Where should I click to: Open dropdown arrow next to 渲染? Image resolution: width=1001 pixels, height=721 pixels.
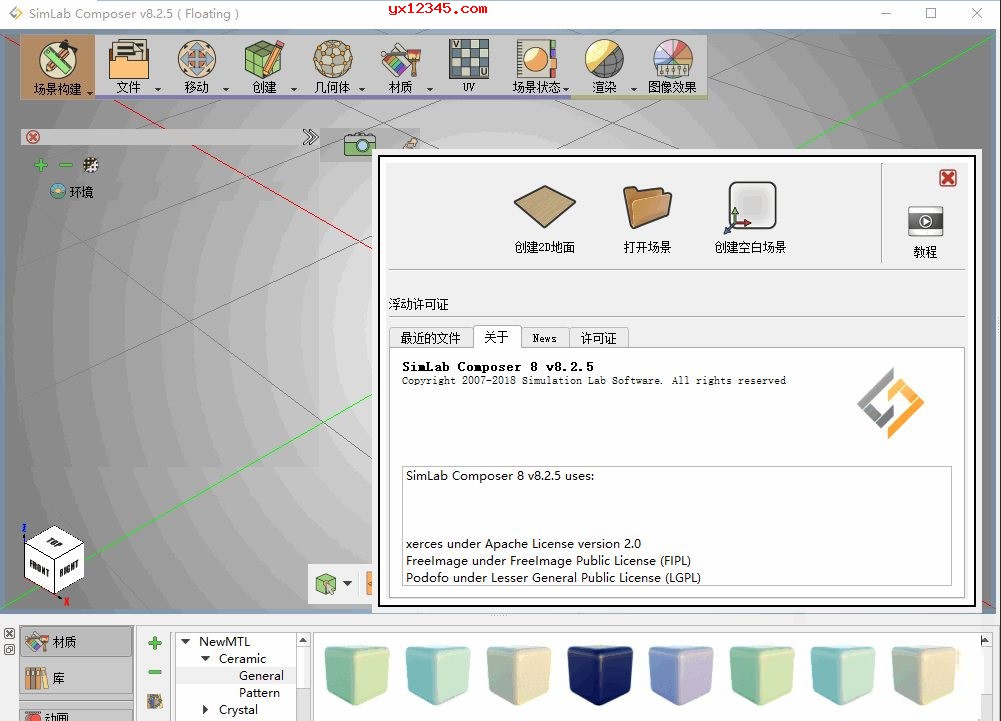pos(633,89)
